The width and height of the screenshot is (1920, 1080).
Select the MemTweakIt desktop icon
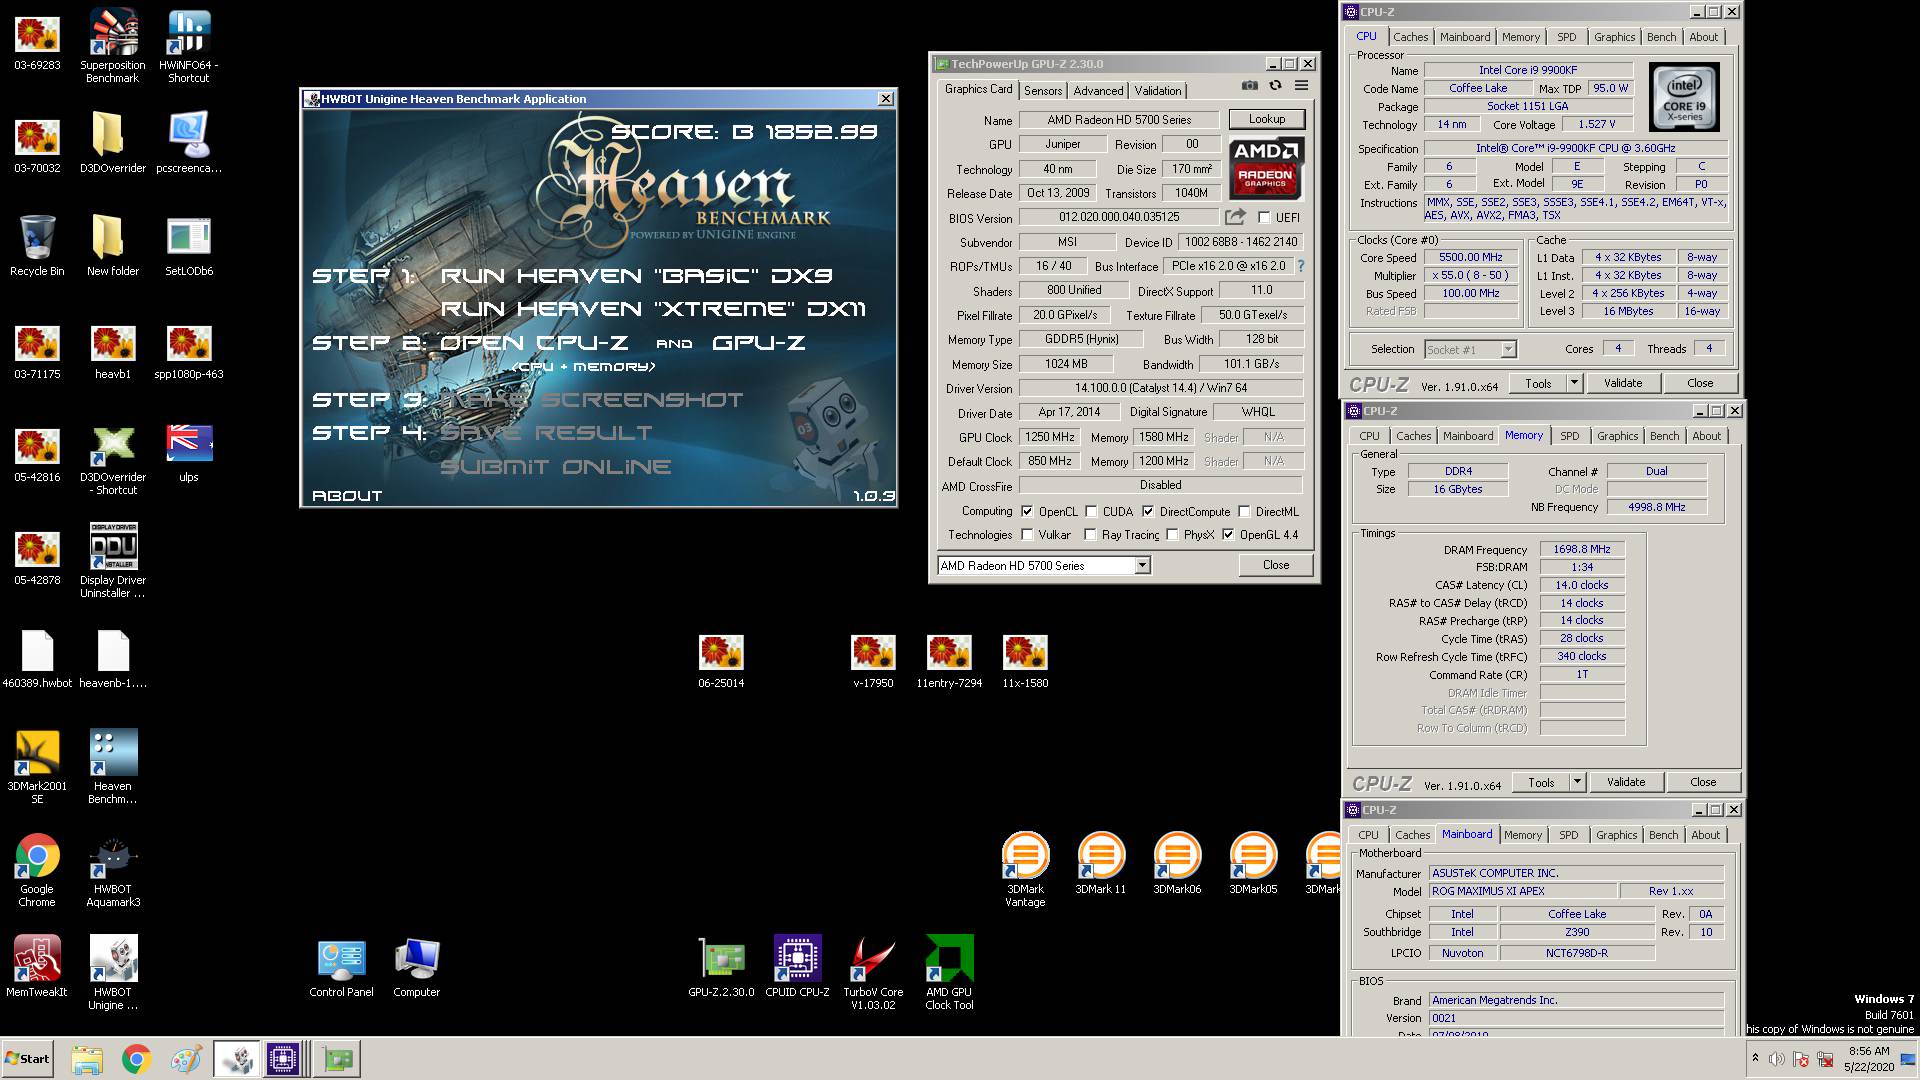[37, 966]
